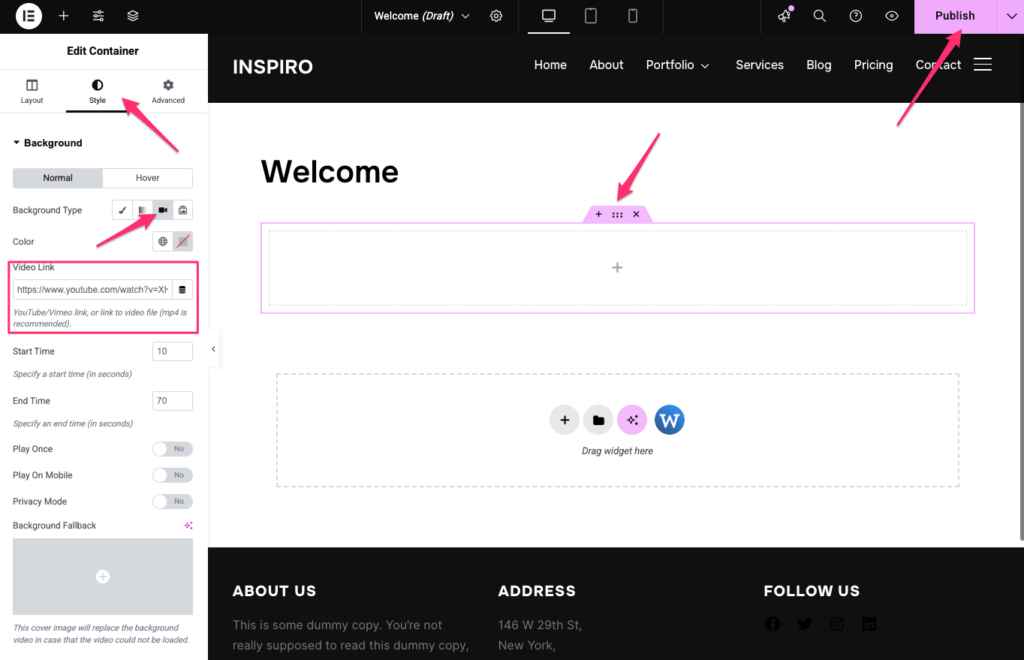
Task: Open the Welcome (Draft) document dropdown
Action: click(x=421, y=16)
